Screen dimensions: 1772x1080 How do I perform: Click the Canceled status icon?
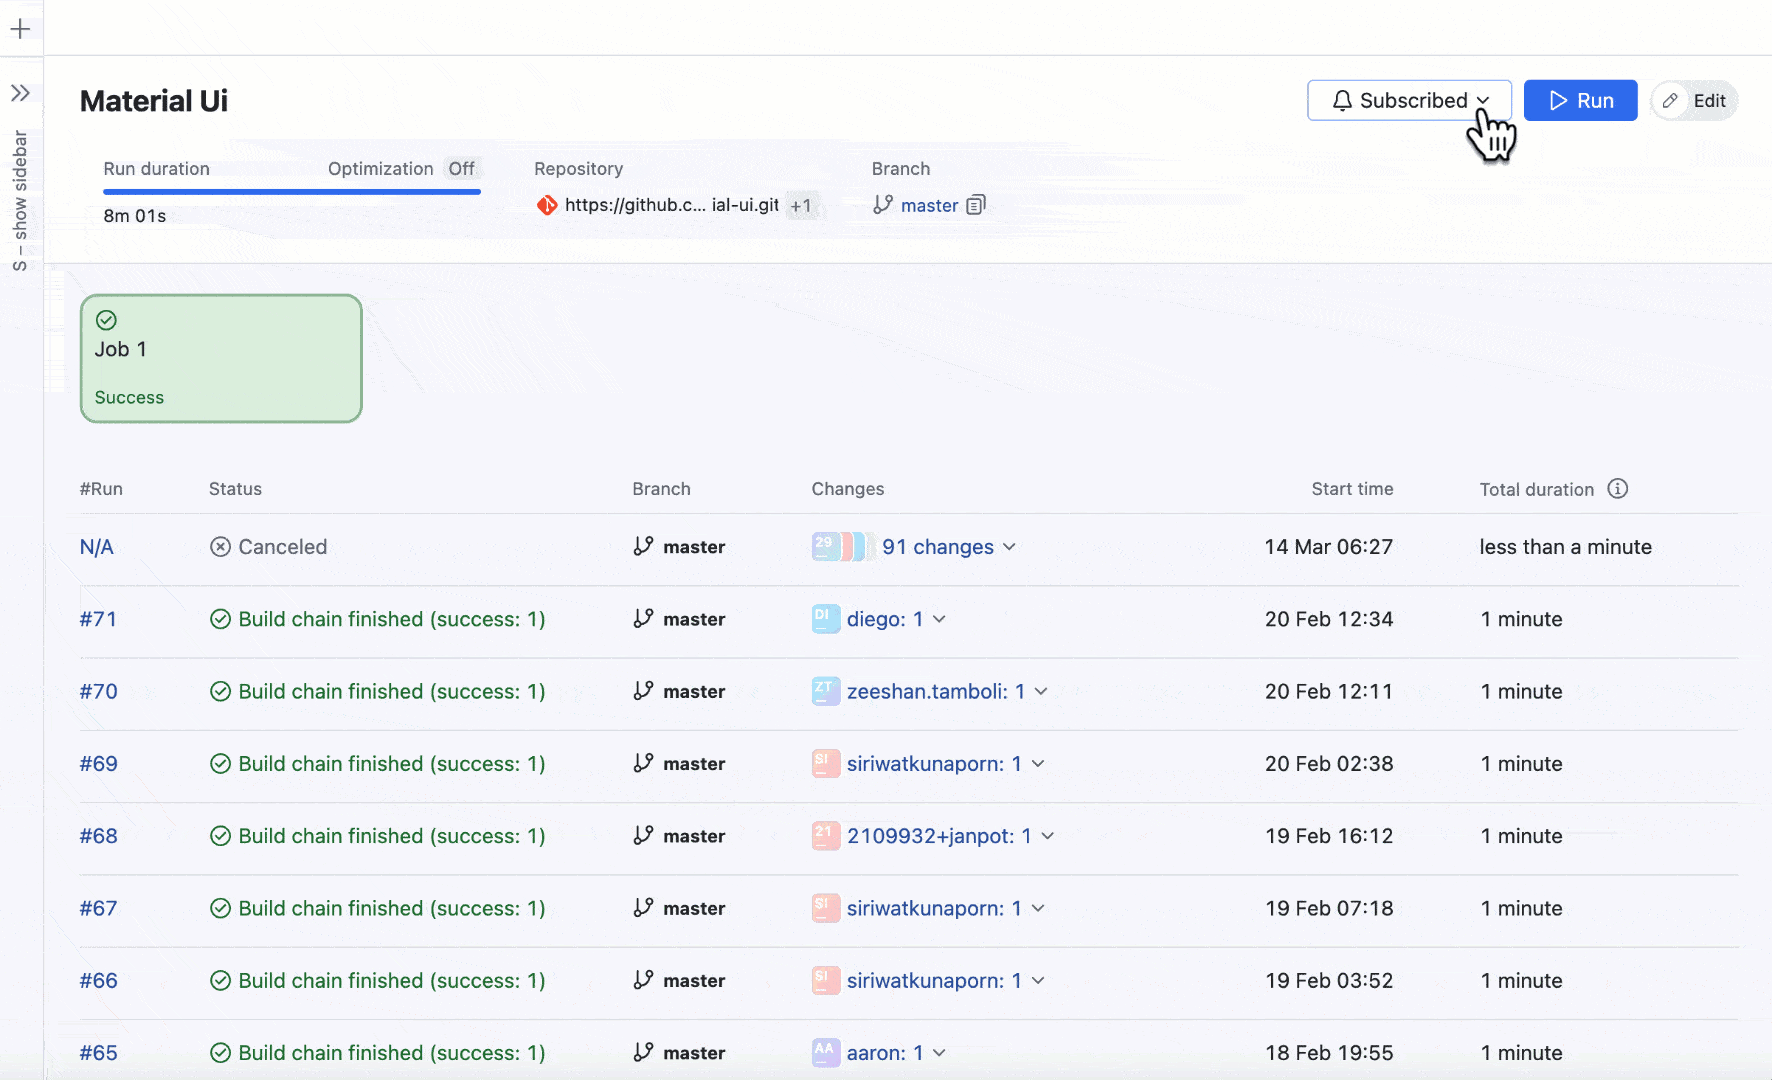tap(220, 547)
